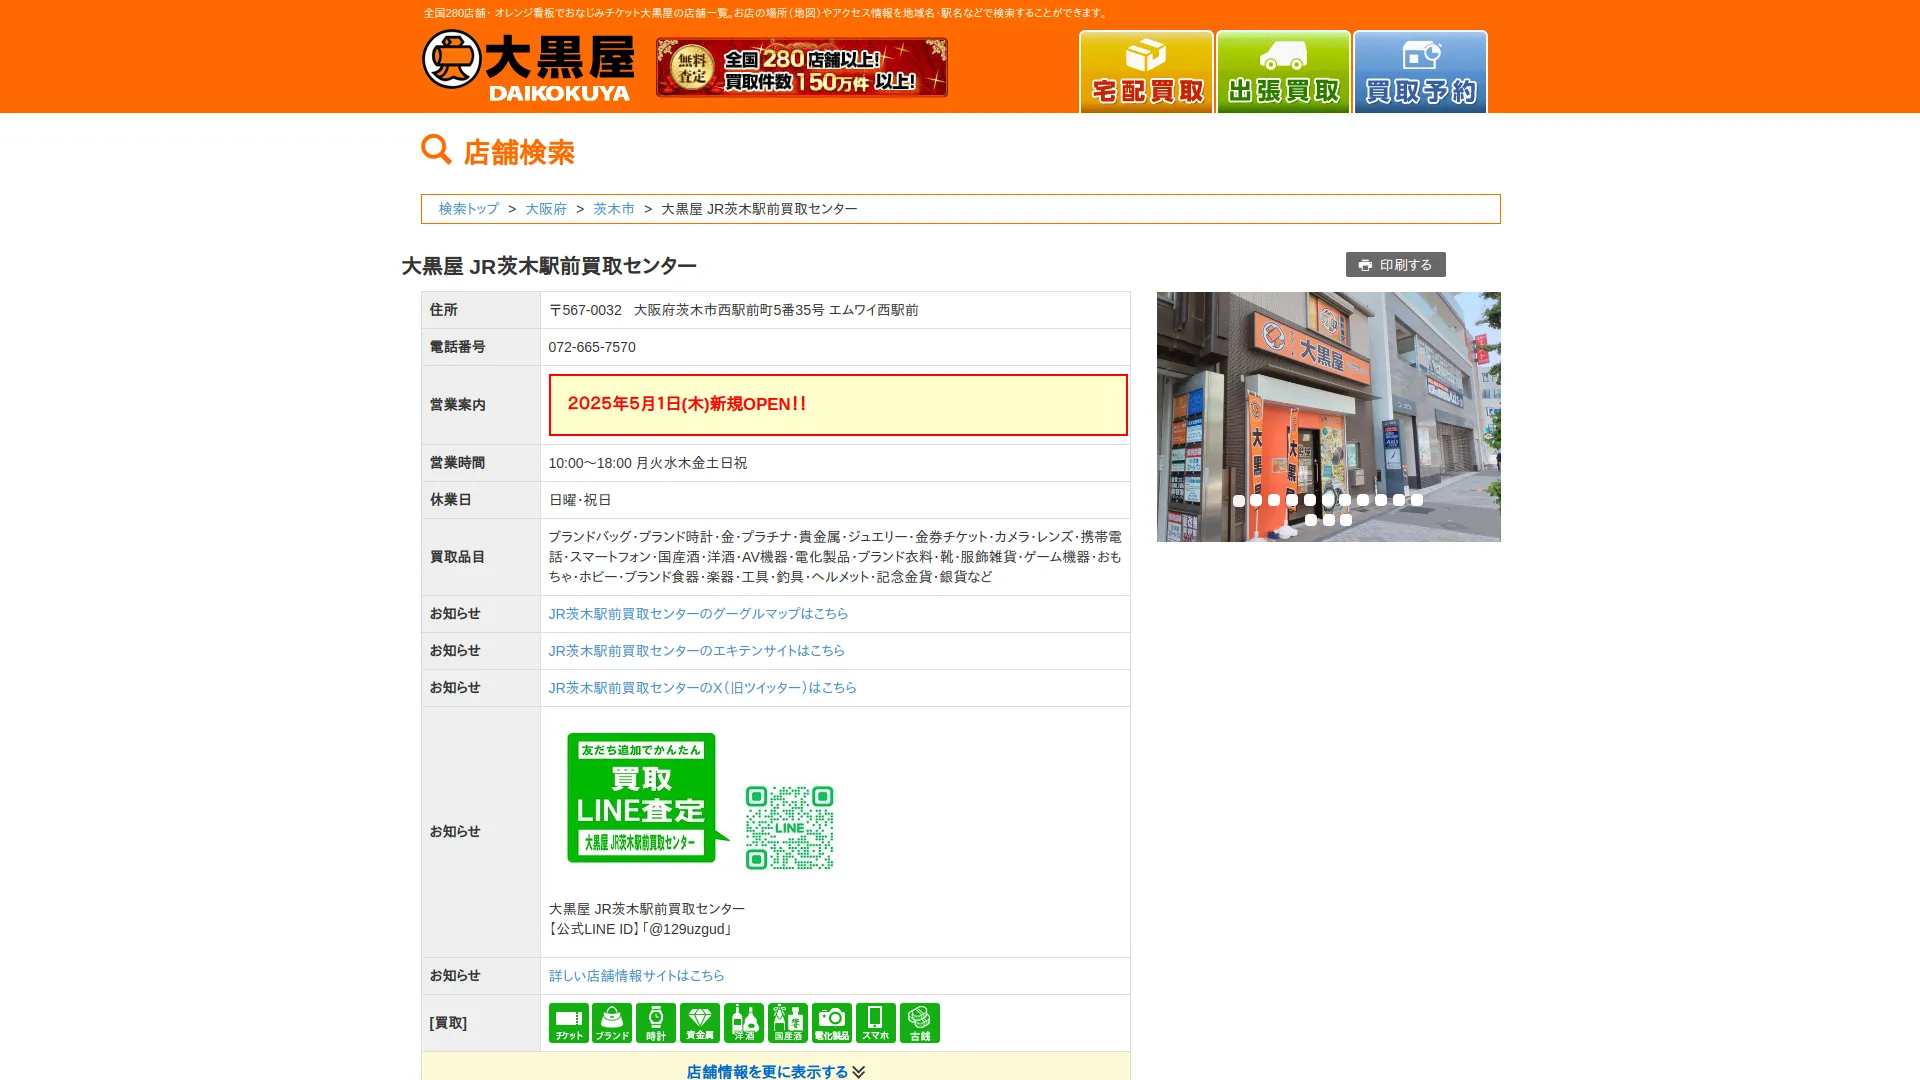Screen dimensions: 1920x1080
Task: Click the ブランド handbag category icon
Action: point(612,1023)
